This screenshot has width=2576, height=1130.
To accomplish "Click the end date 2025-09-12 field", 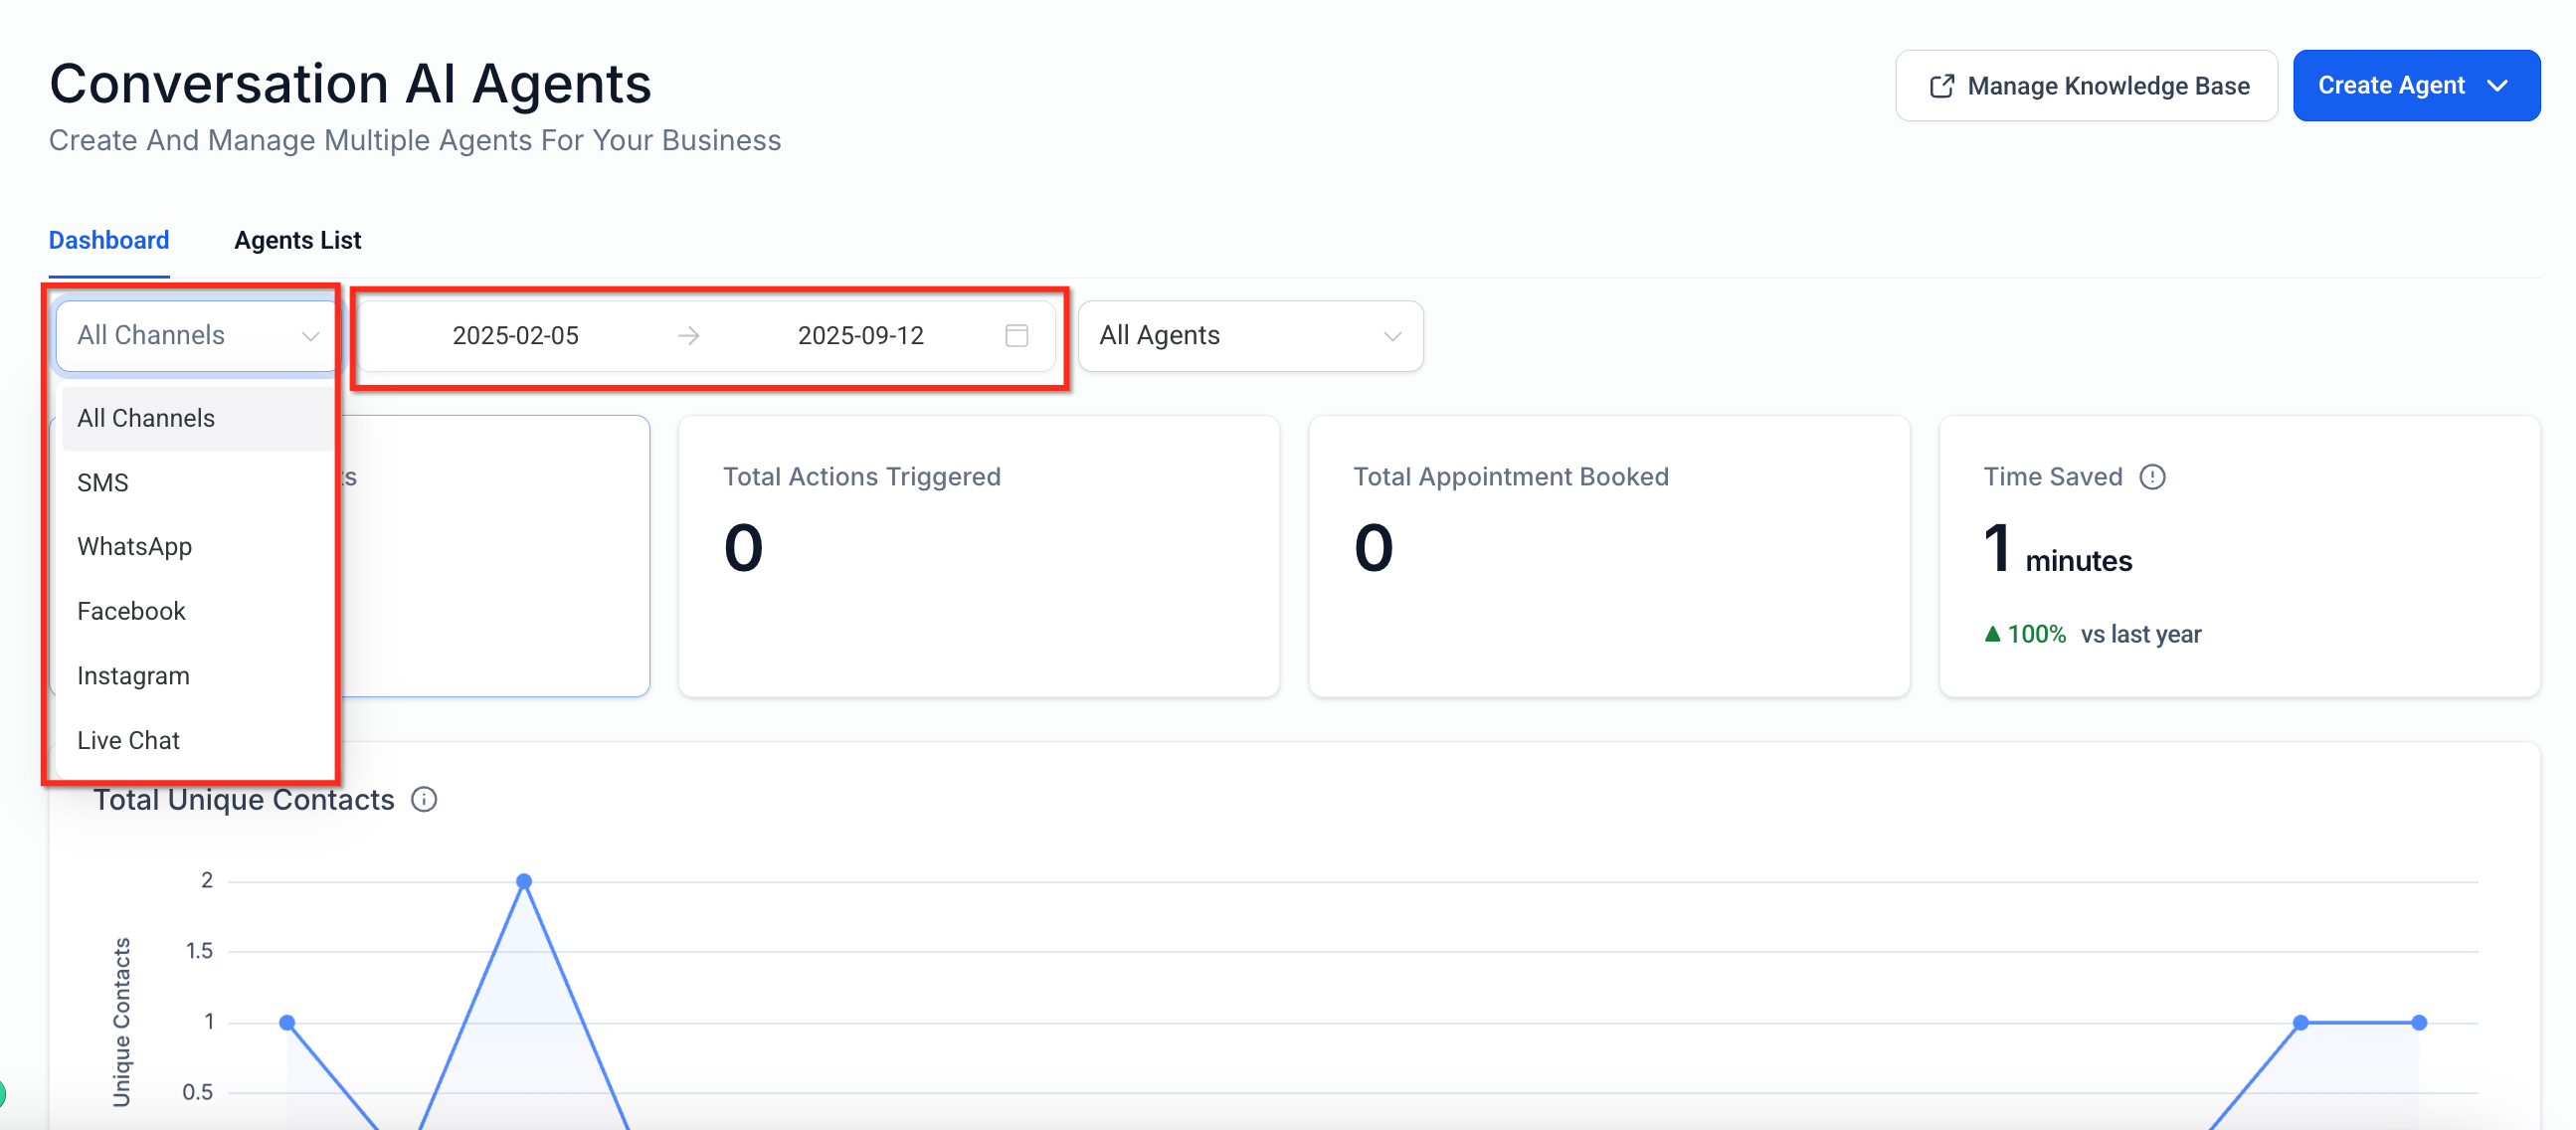I will click(860, 335).
